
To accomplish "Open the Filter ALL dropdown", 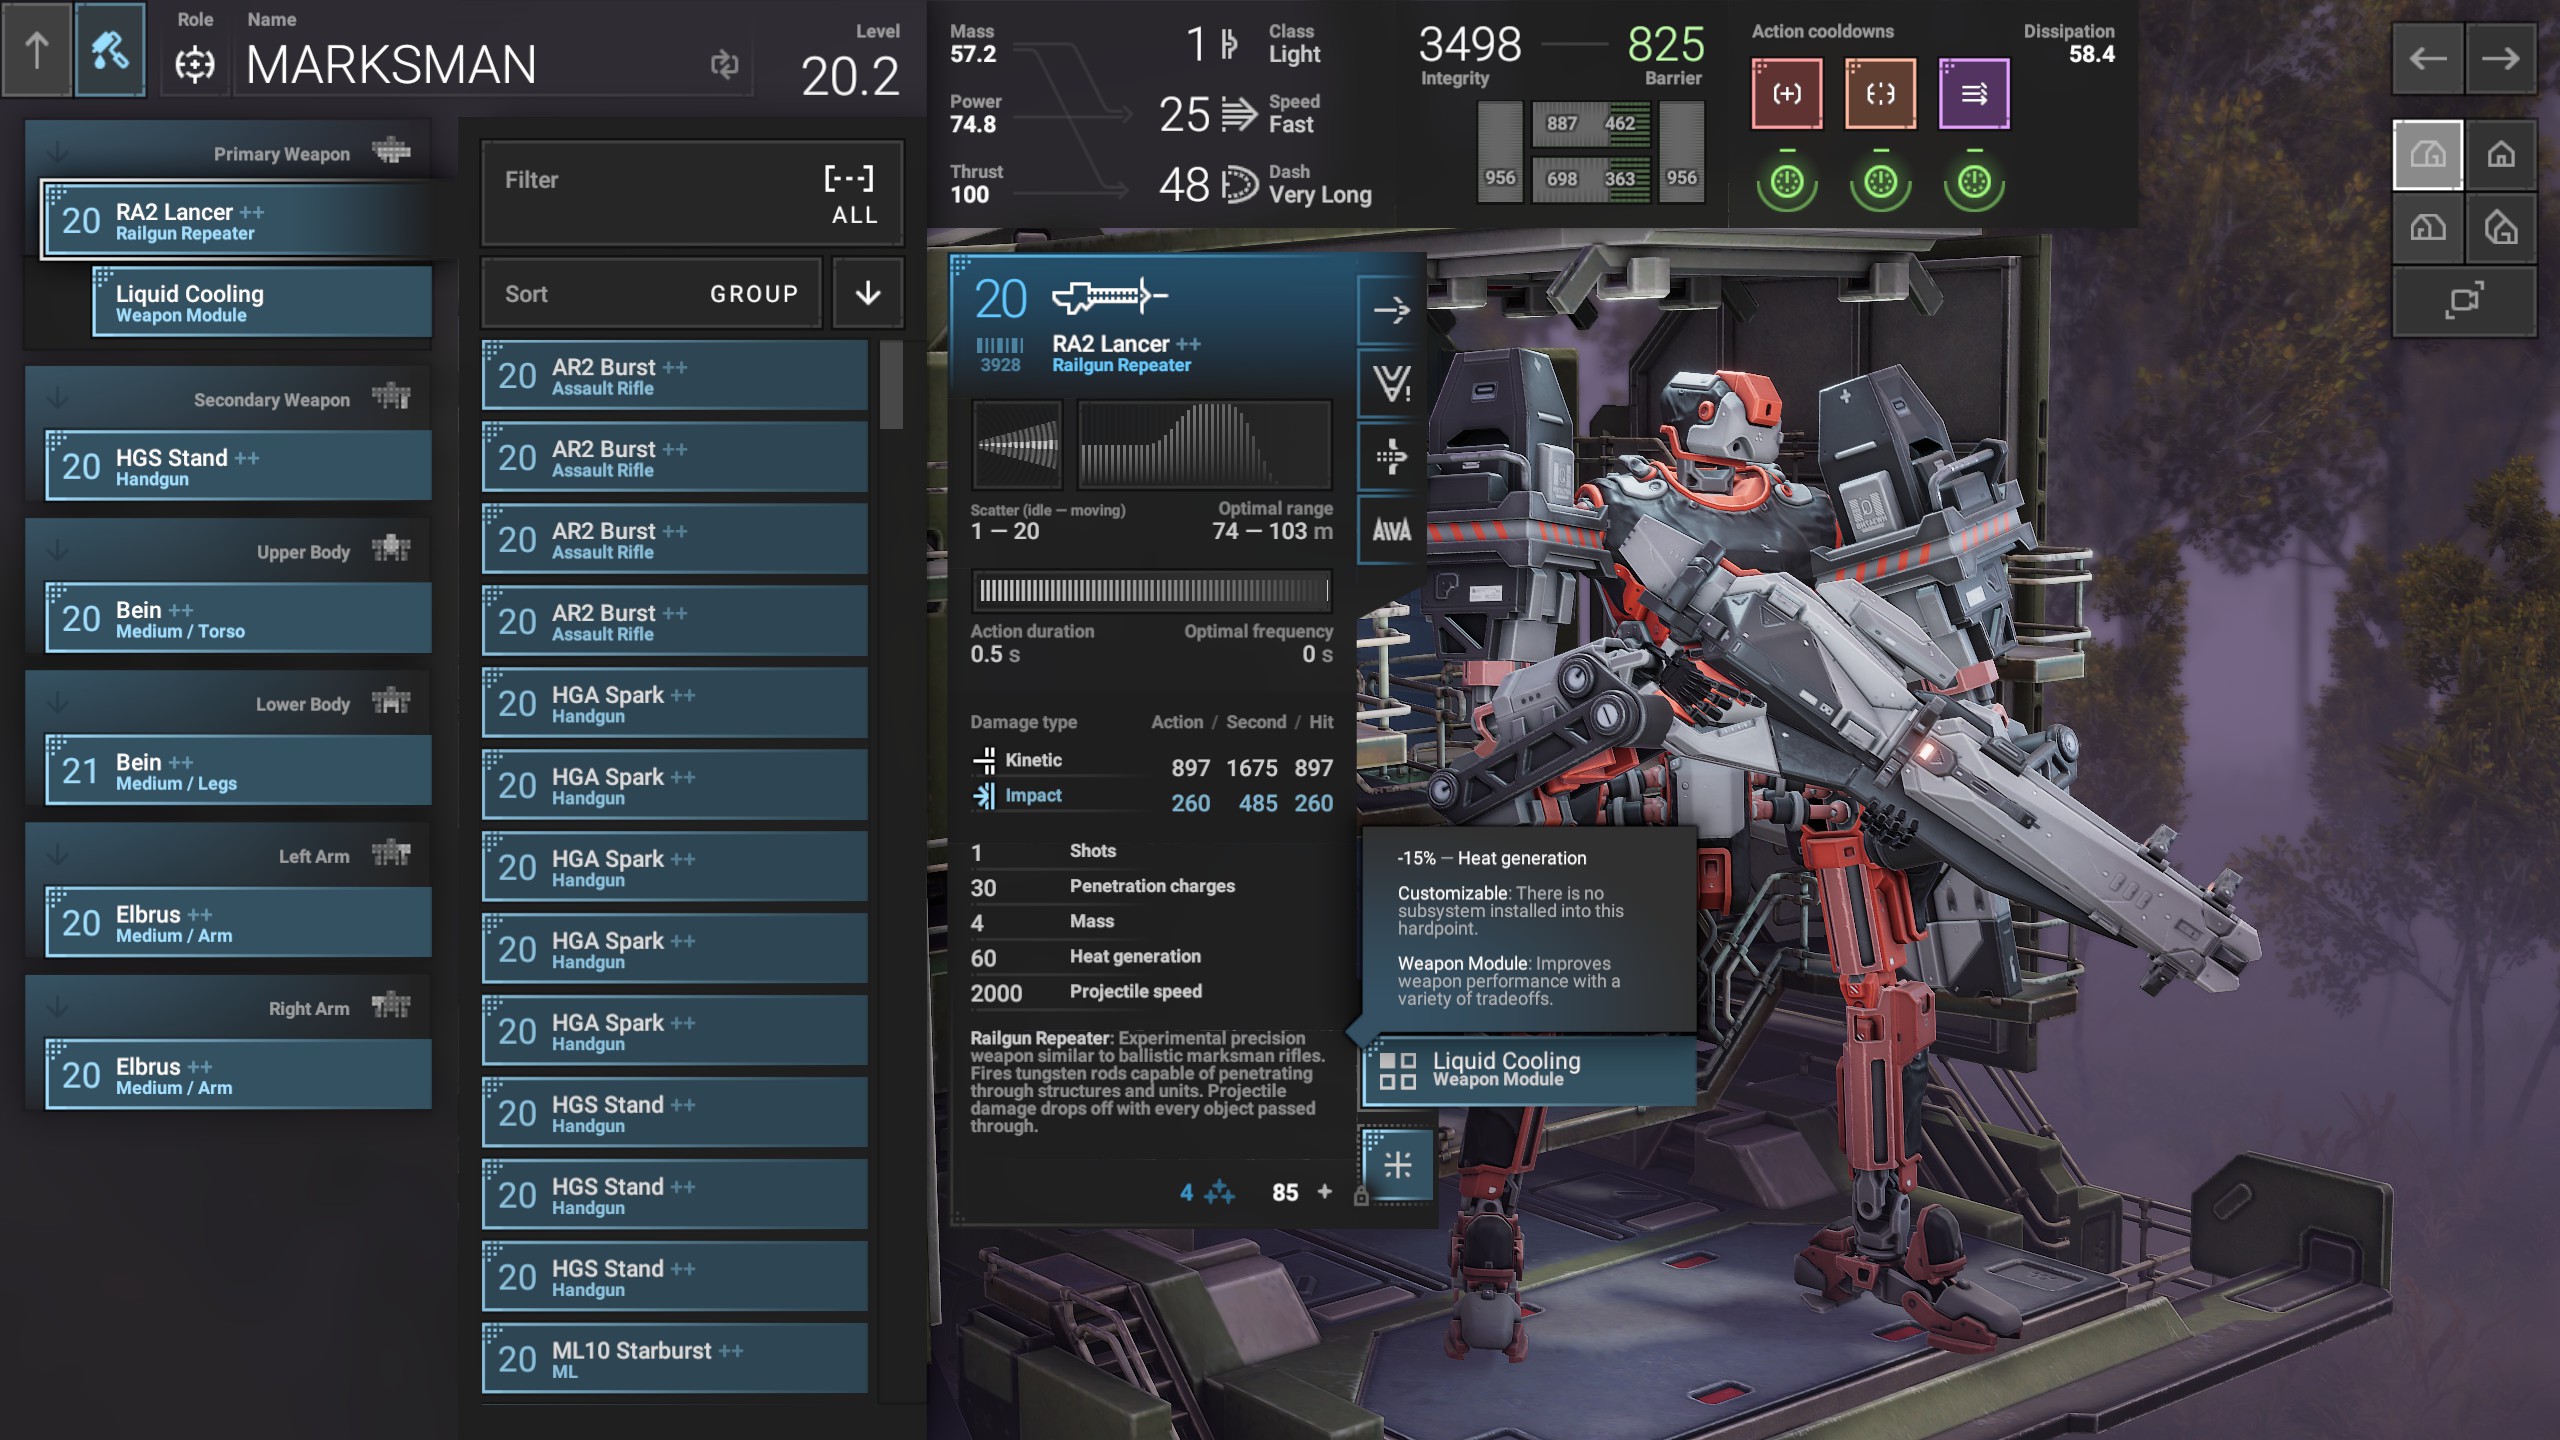I will click(692, 194).
